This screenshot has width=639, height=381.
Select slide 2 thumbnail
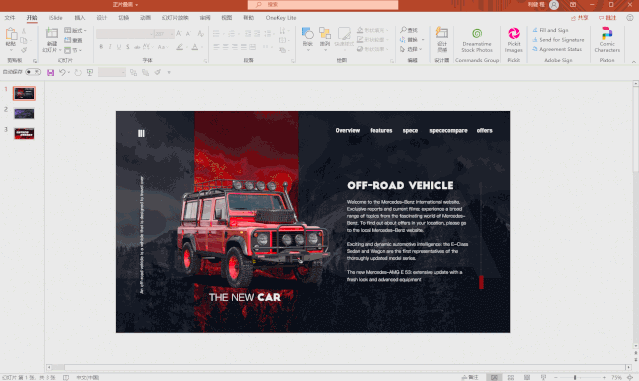pyautogui.click(x=24, y=113)
